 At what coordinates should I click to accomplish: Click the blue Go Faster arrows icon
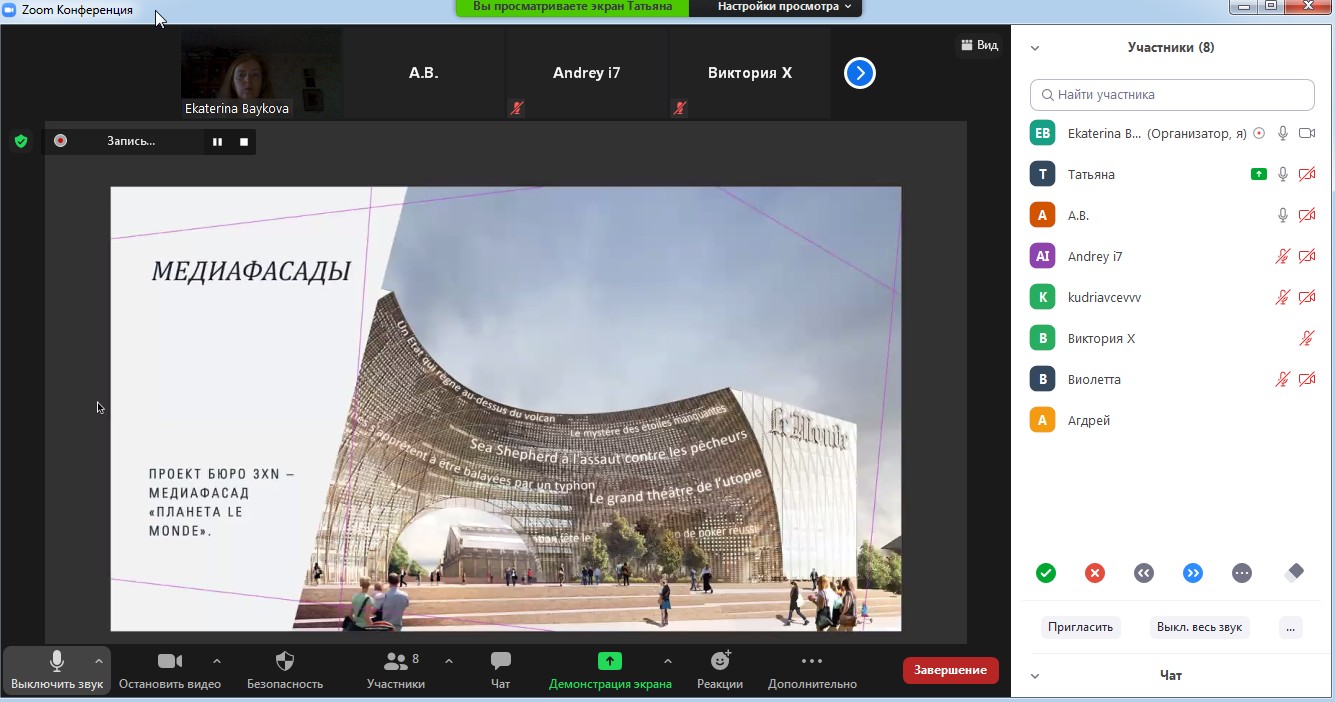(x=1193, y=573)
